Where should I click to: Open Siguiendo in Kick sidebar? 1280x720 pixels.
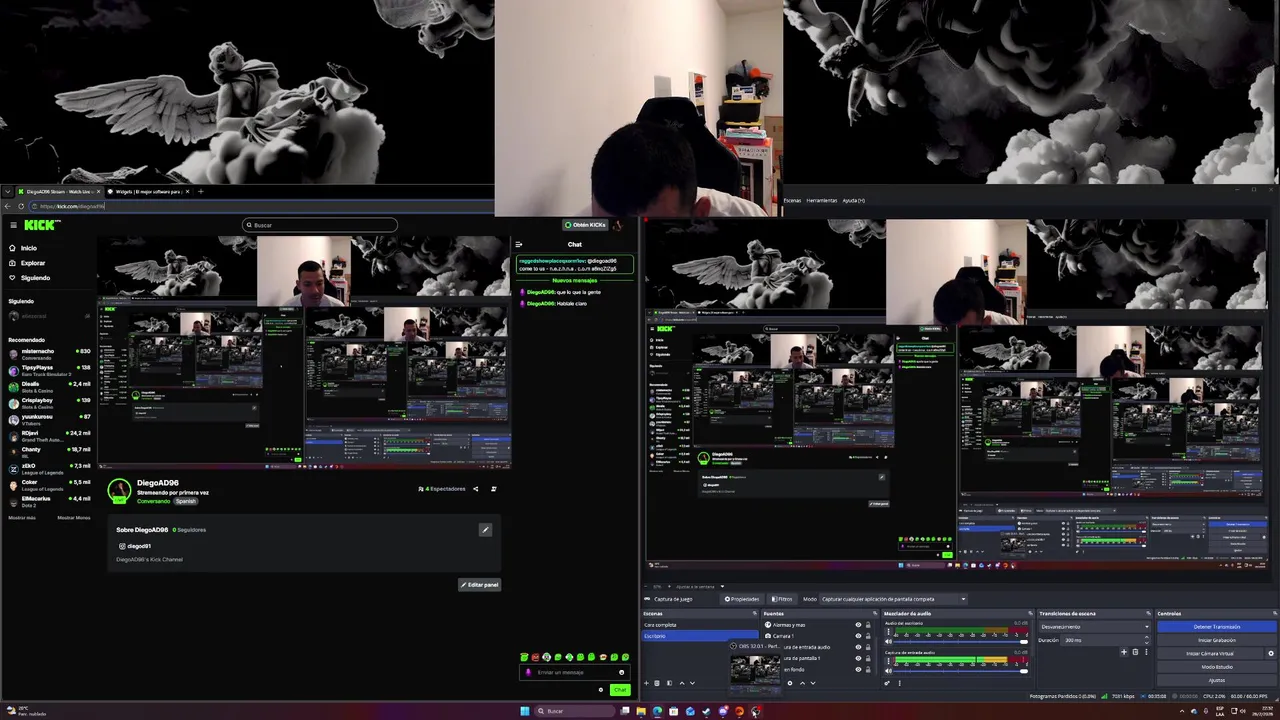tap(28, 278)
